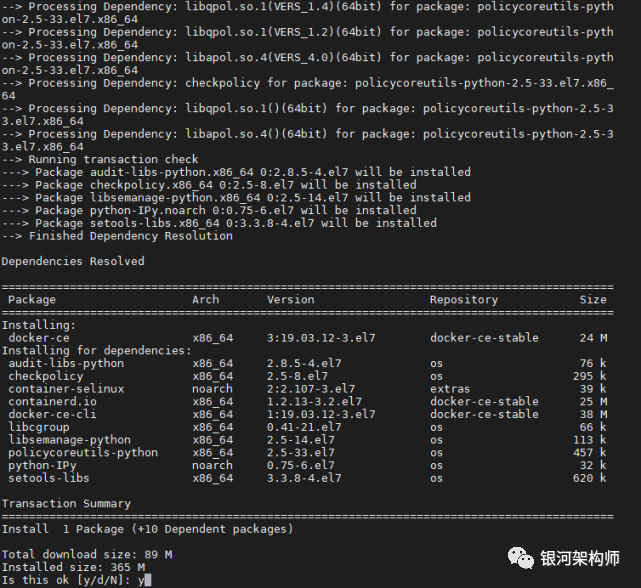This screenshot has width=641, height=588.
Task: Click the 'Version' column header
Action: click(x=291, y=299)
